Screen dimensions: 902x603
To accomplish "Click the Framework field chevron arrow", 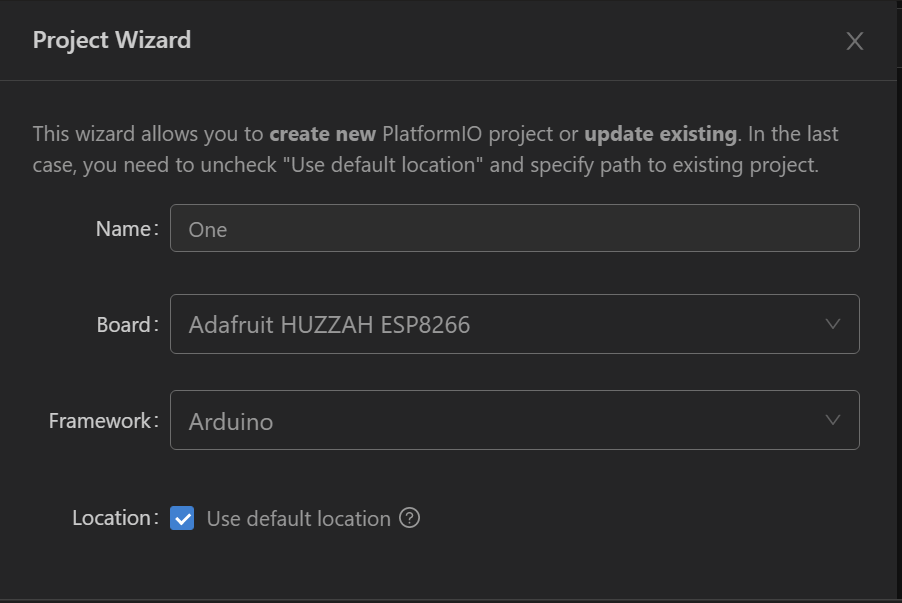I will click(832, 420).
